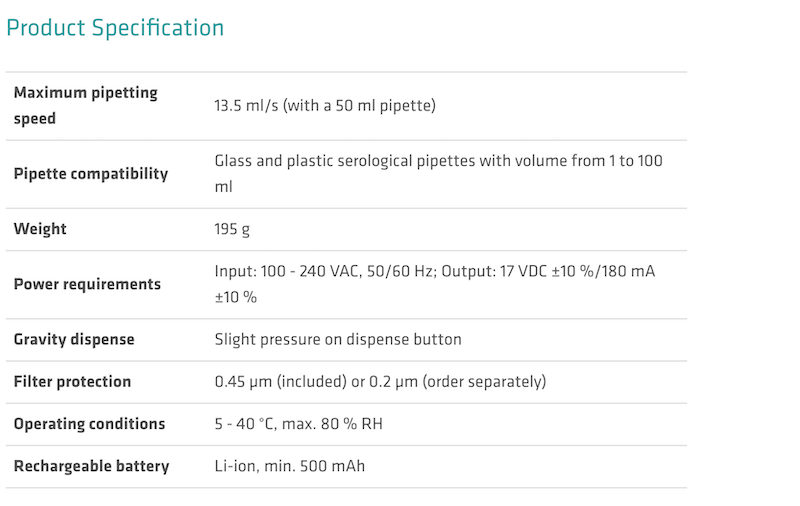This screenshot has height=506, width=800.
Task: Select the Filter protection label
Action: pos(72,381)
